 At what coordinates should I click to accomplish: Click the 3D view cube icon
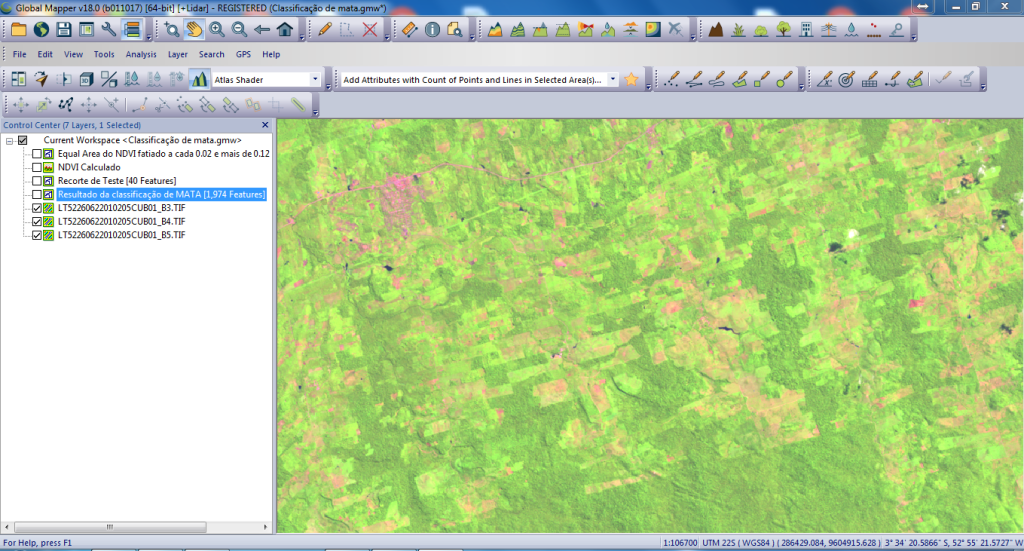pyautogui.click(x=86, y=79)
